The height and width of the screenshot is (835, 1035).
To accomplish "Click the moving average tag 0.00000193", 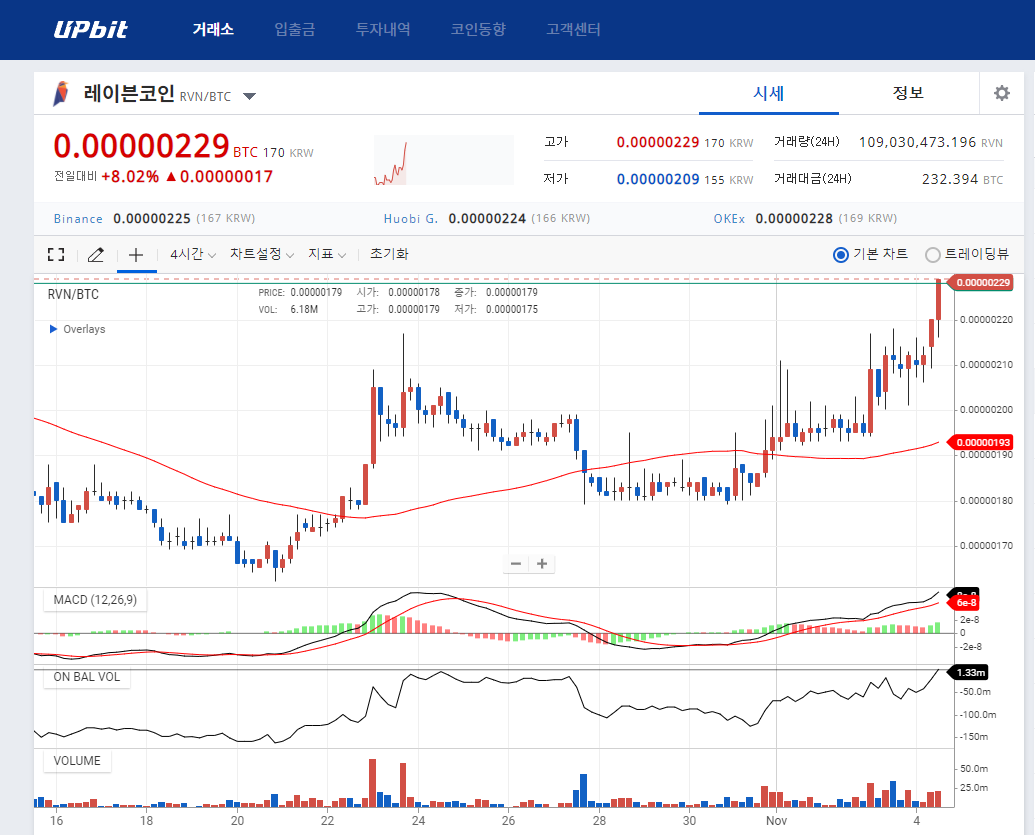I will [x=980, y=442].
